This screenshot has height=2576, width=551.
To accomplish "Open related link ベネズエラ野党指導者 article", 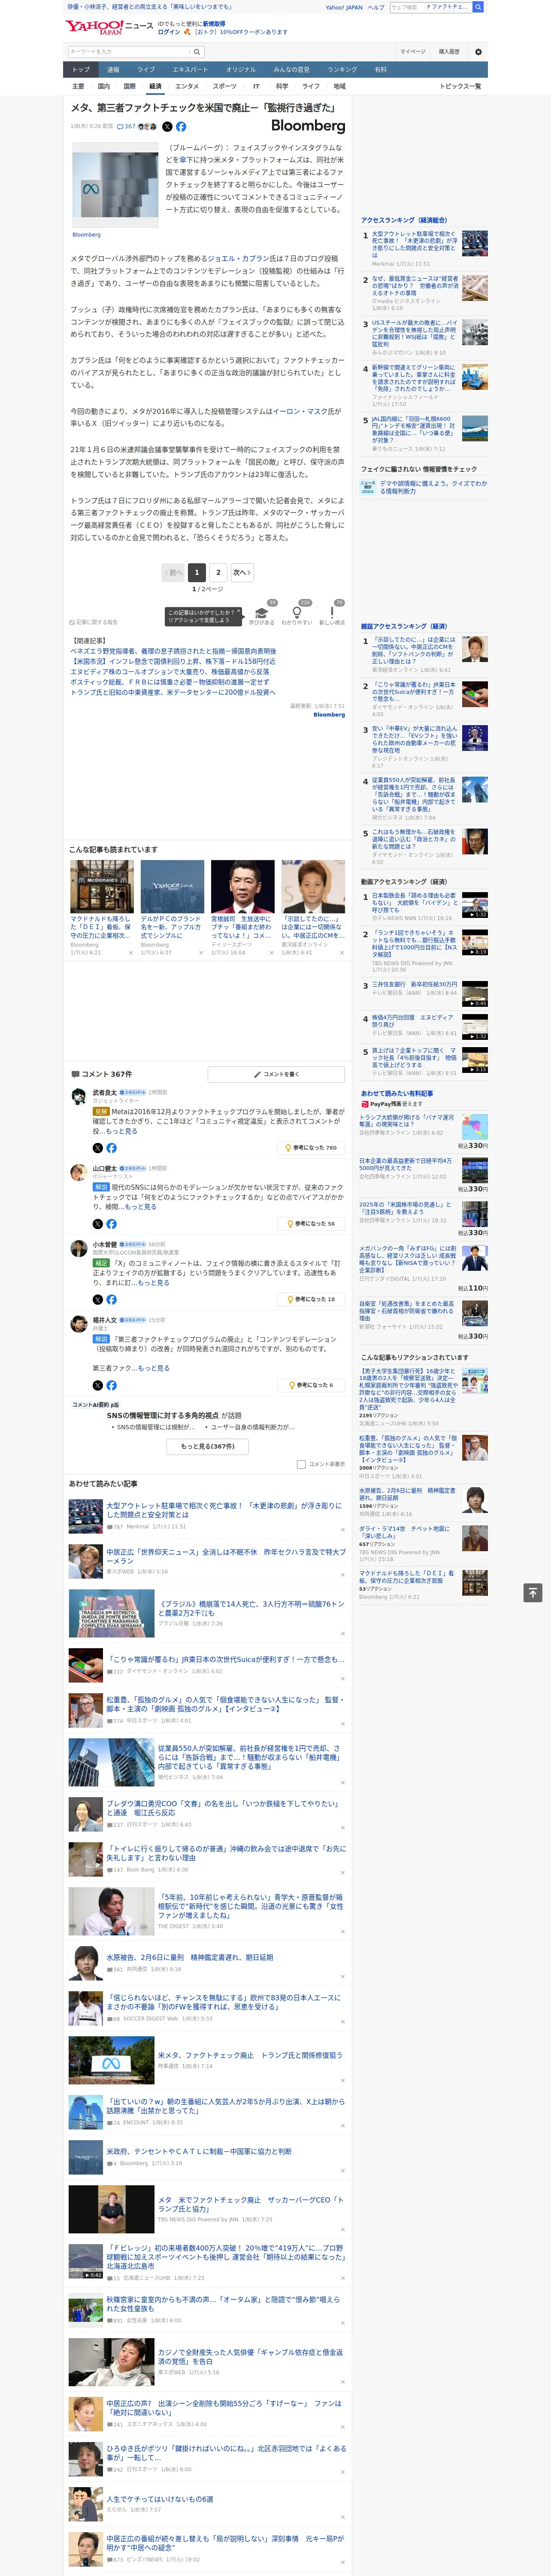I will tap(173, 651).
